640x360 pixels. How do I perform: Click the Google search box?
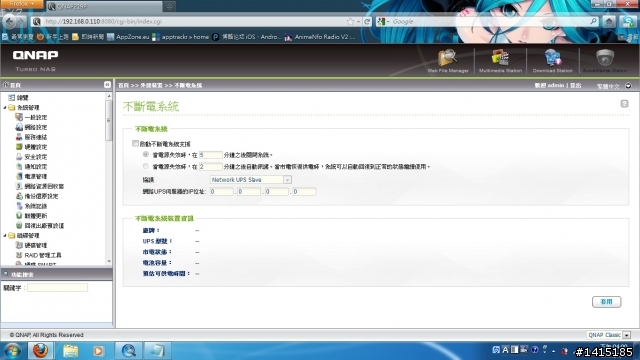pyautogui.click(x=490, y=22)
